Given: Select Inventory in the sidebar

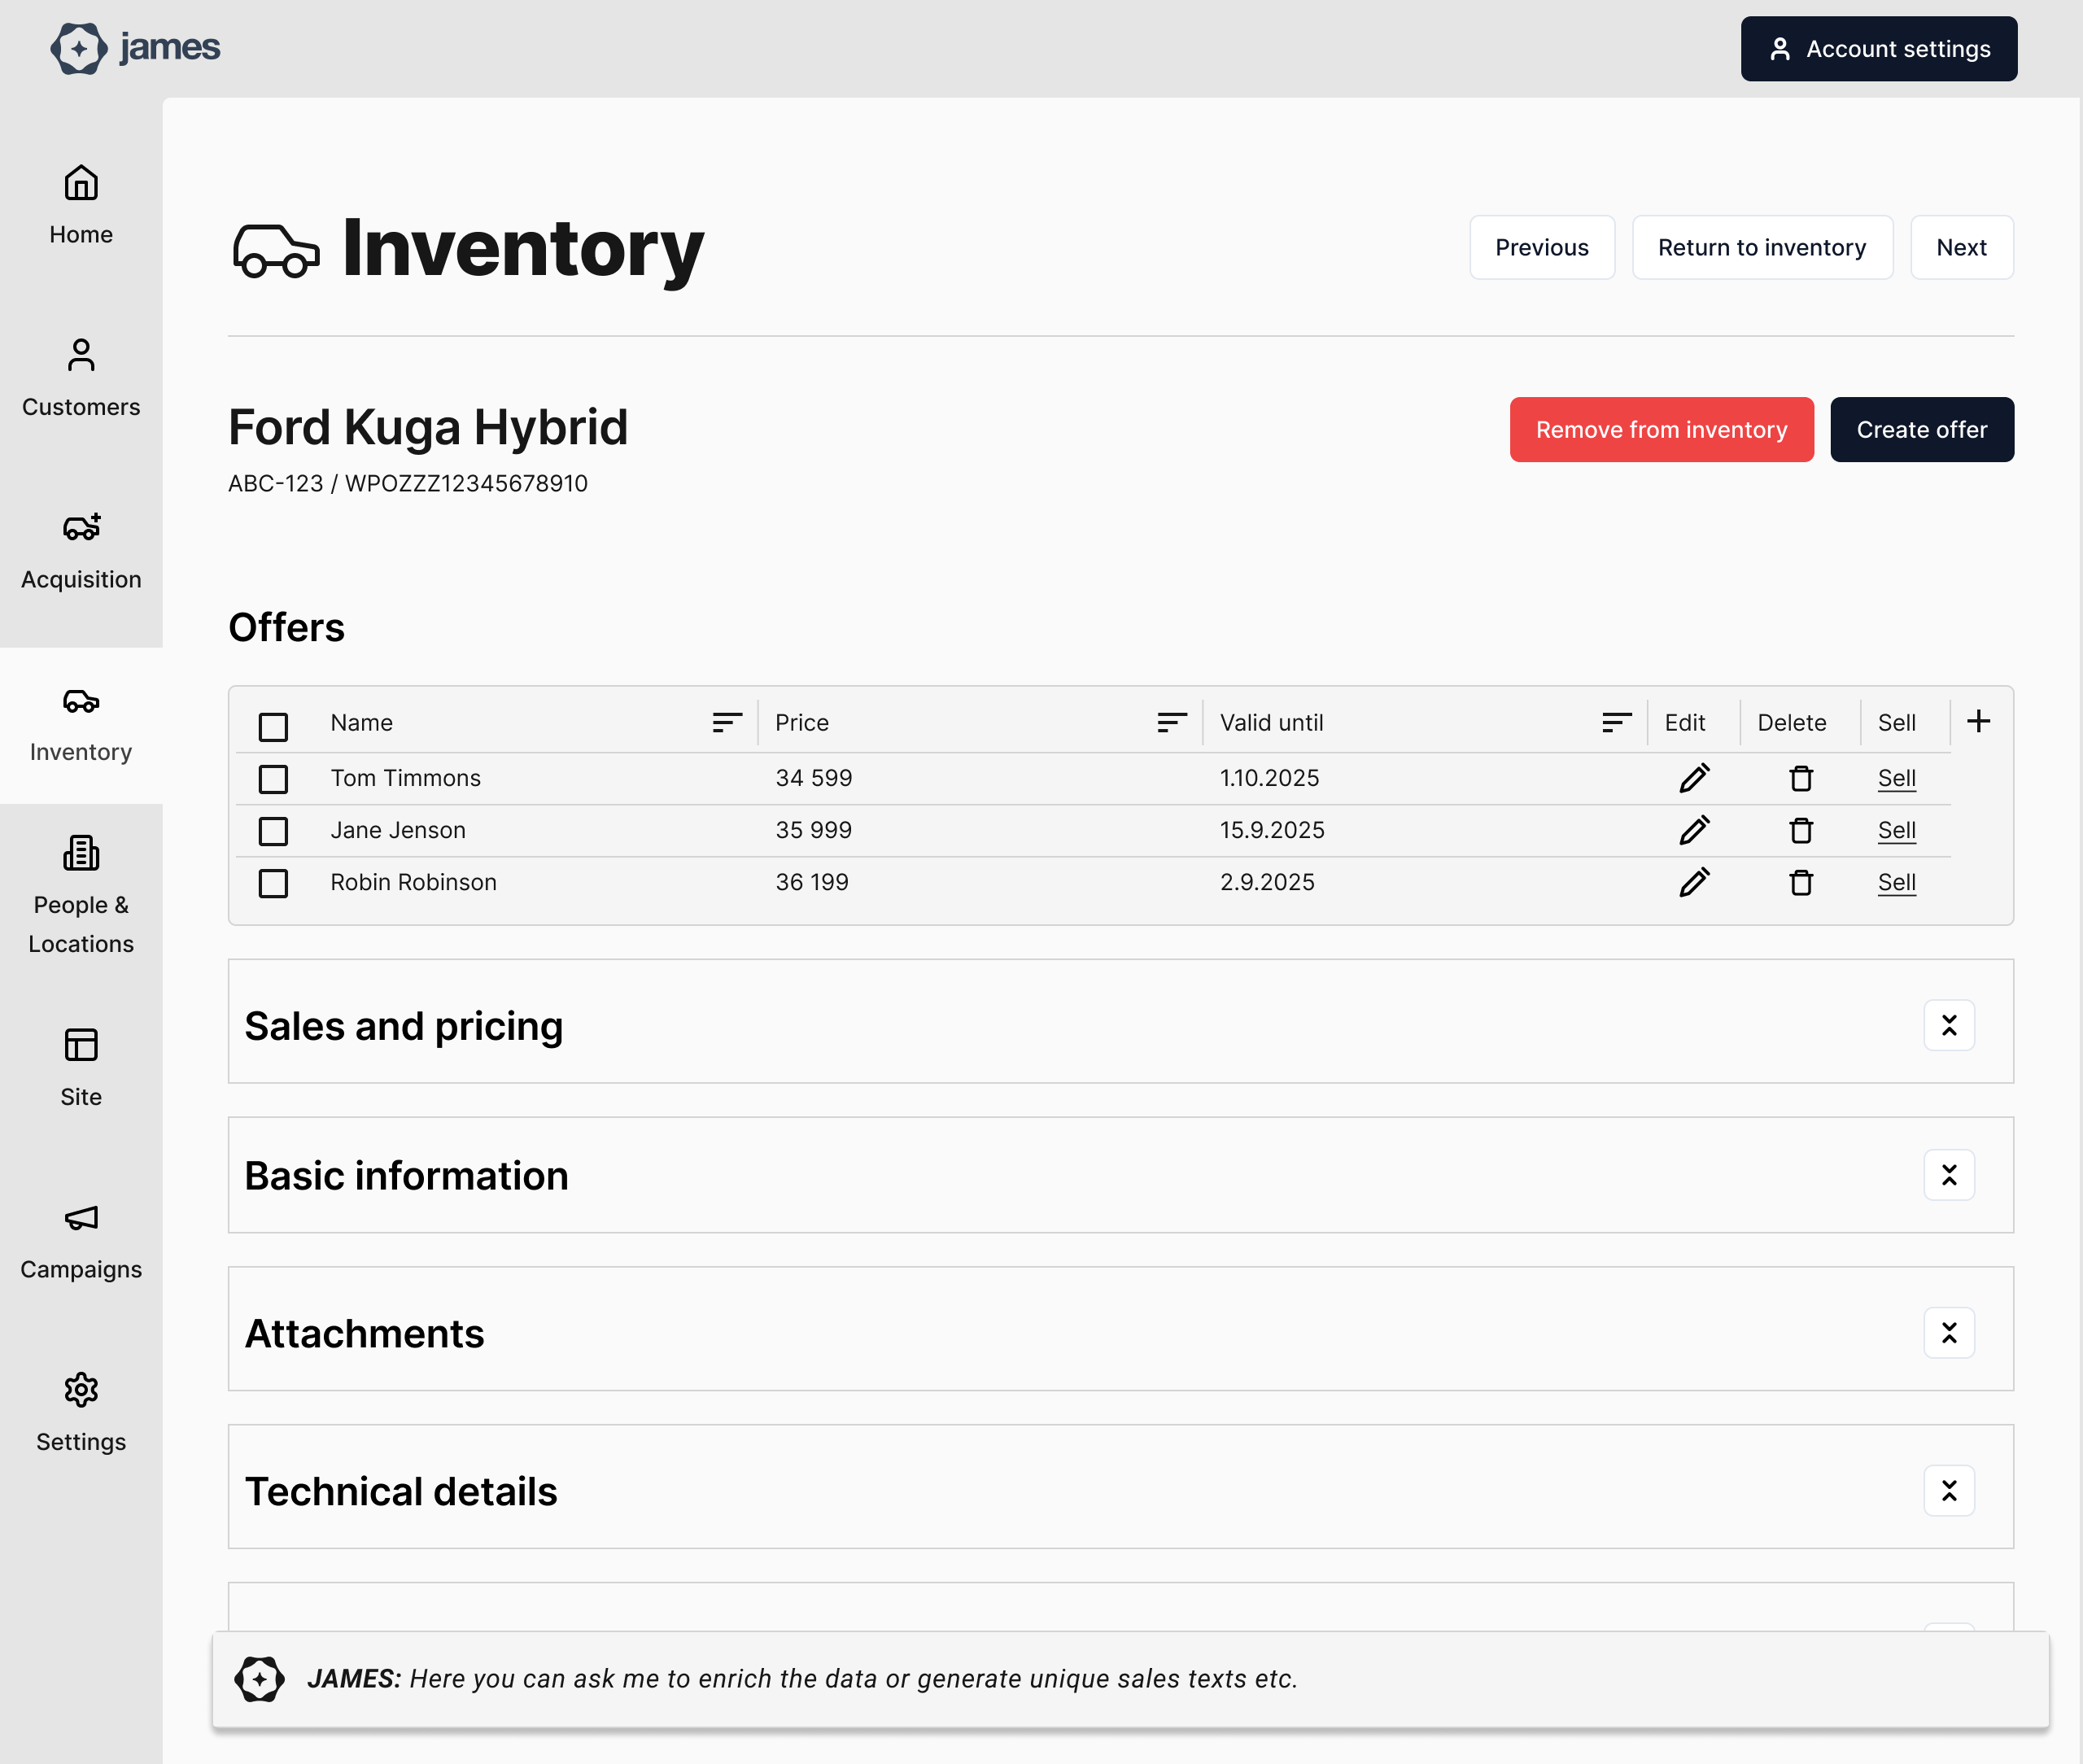Looking at the screenshot, I should coord(81,725).
